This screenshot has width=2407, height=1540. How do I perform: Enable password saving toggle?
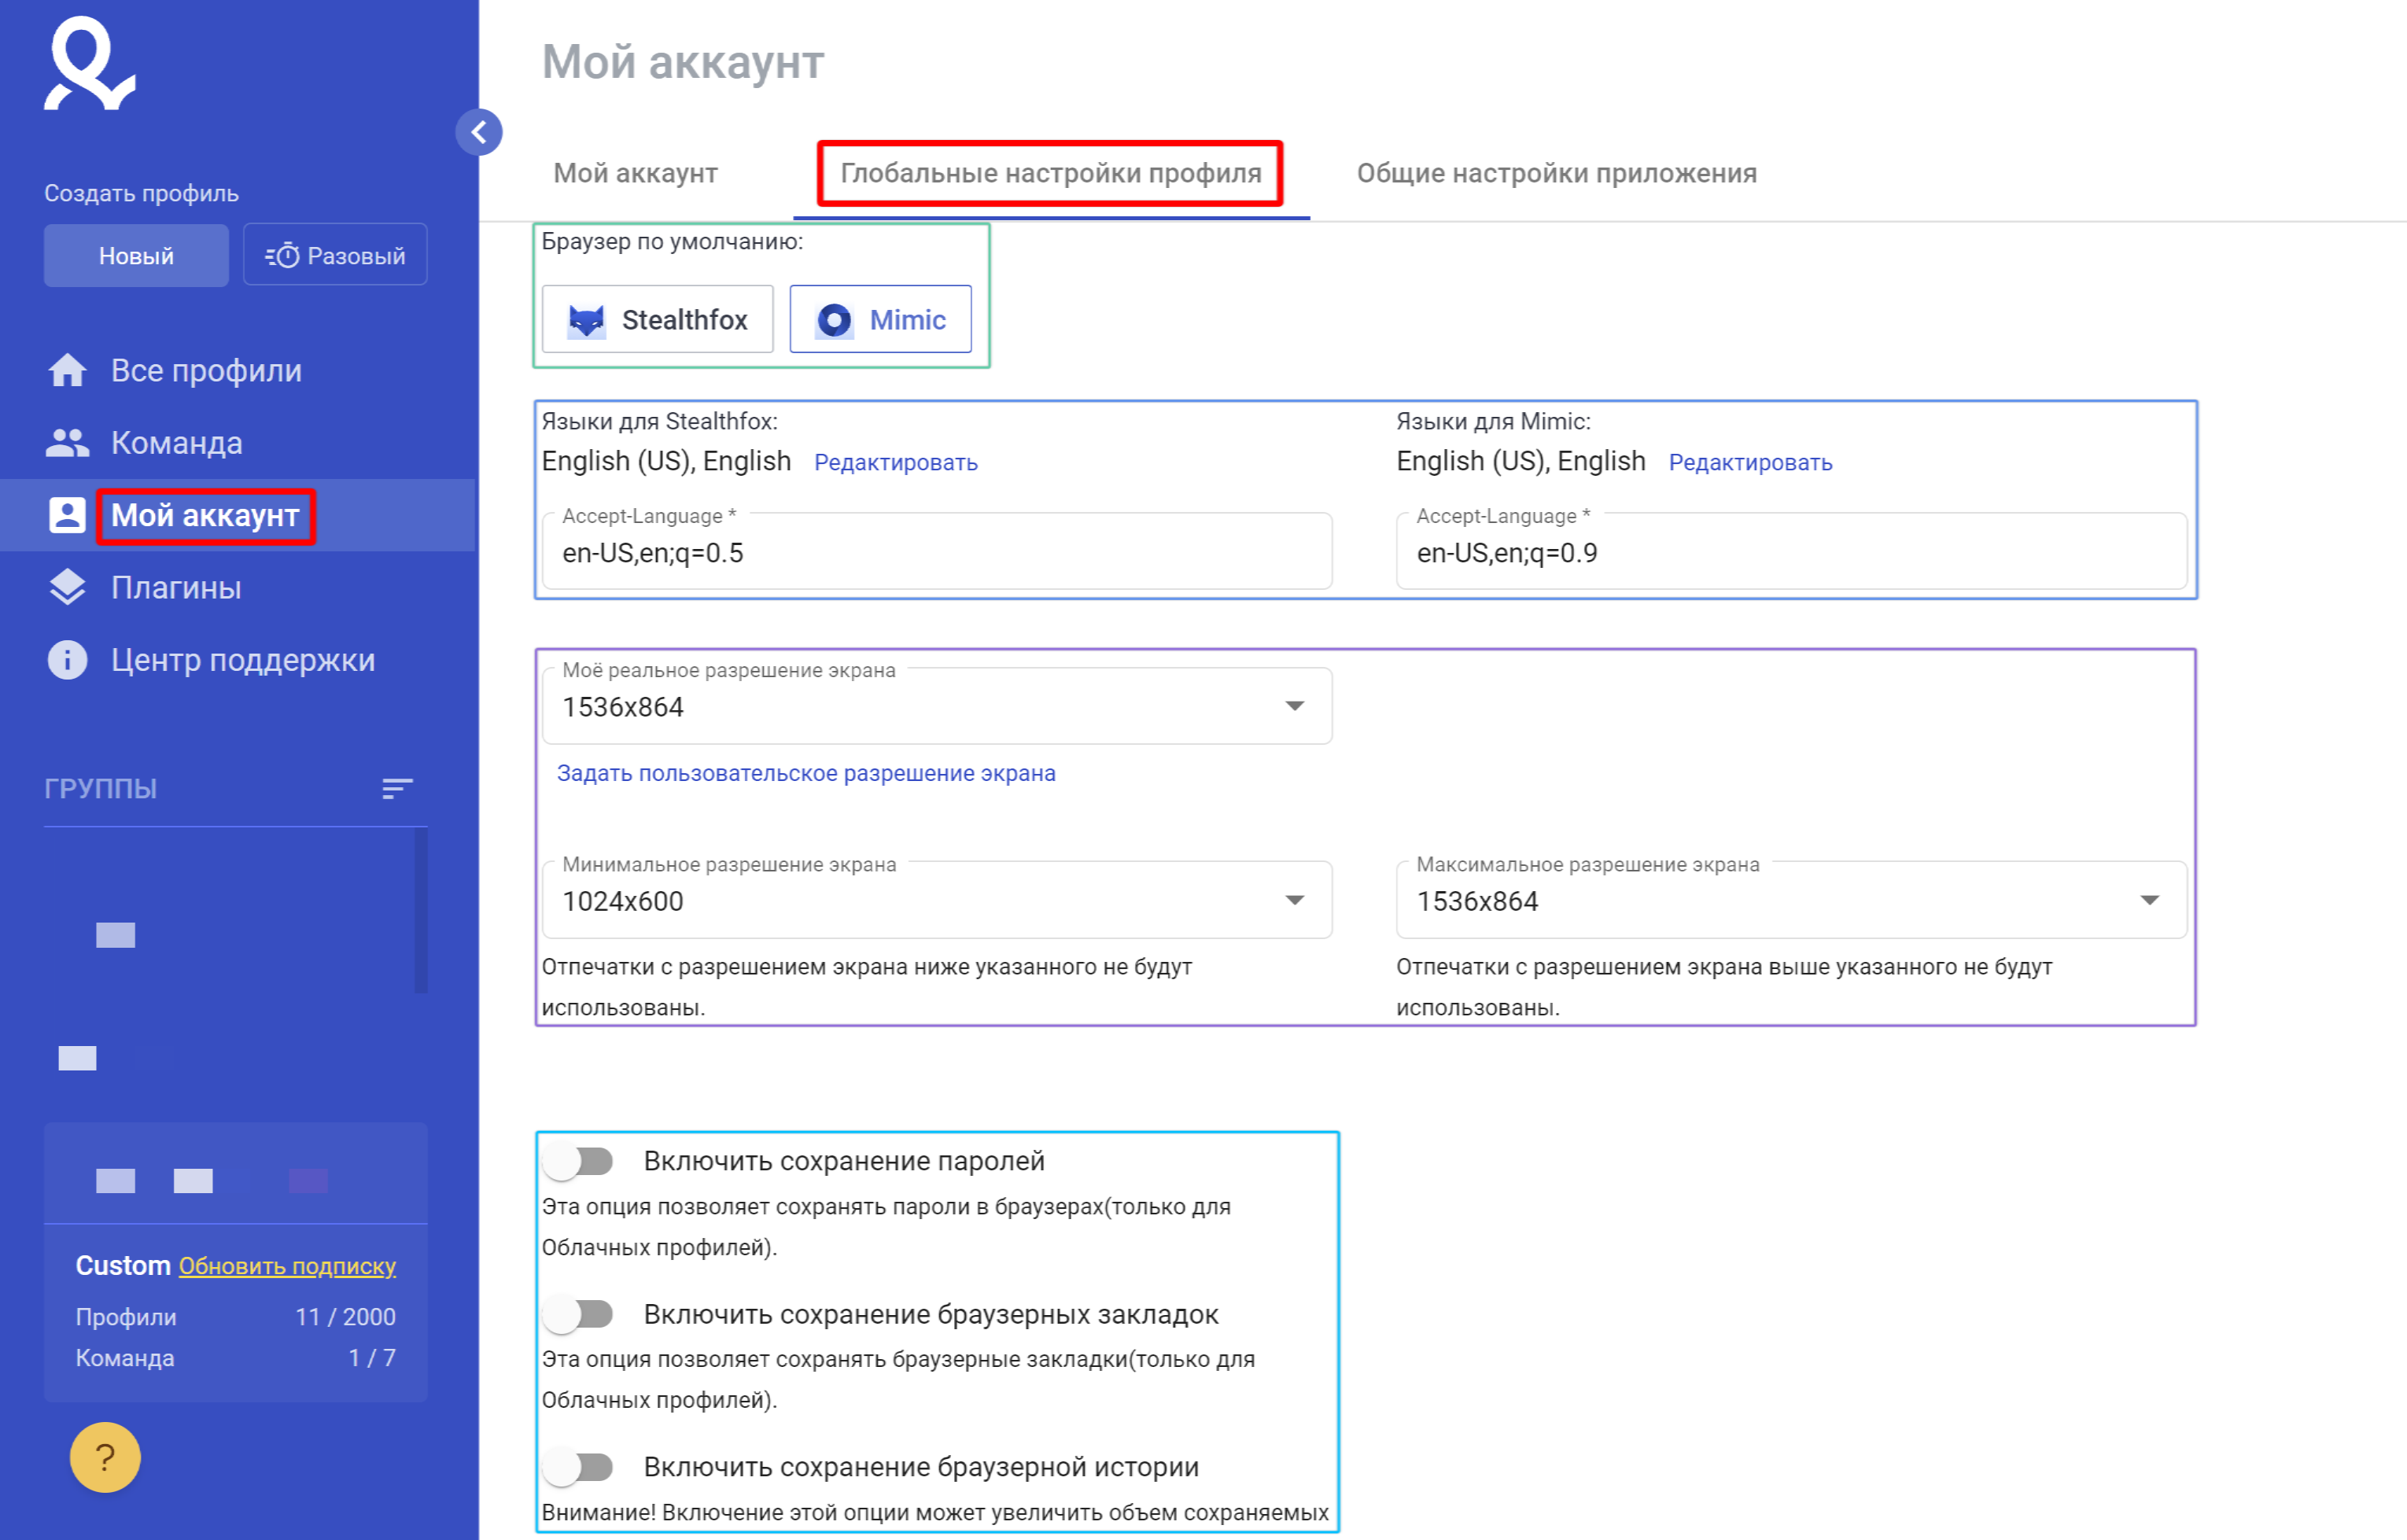pyautogui.click(x=578, y=1161)
